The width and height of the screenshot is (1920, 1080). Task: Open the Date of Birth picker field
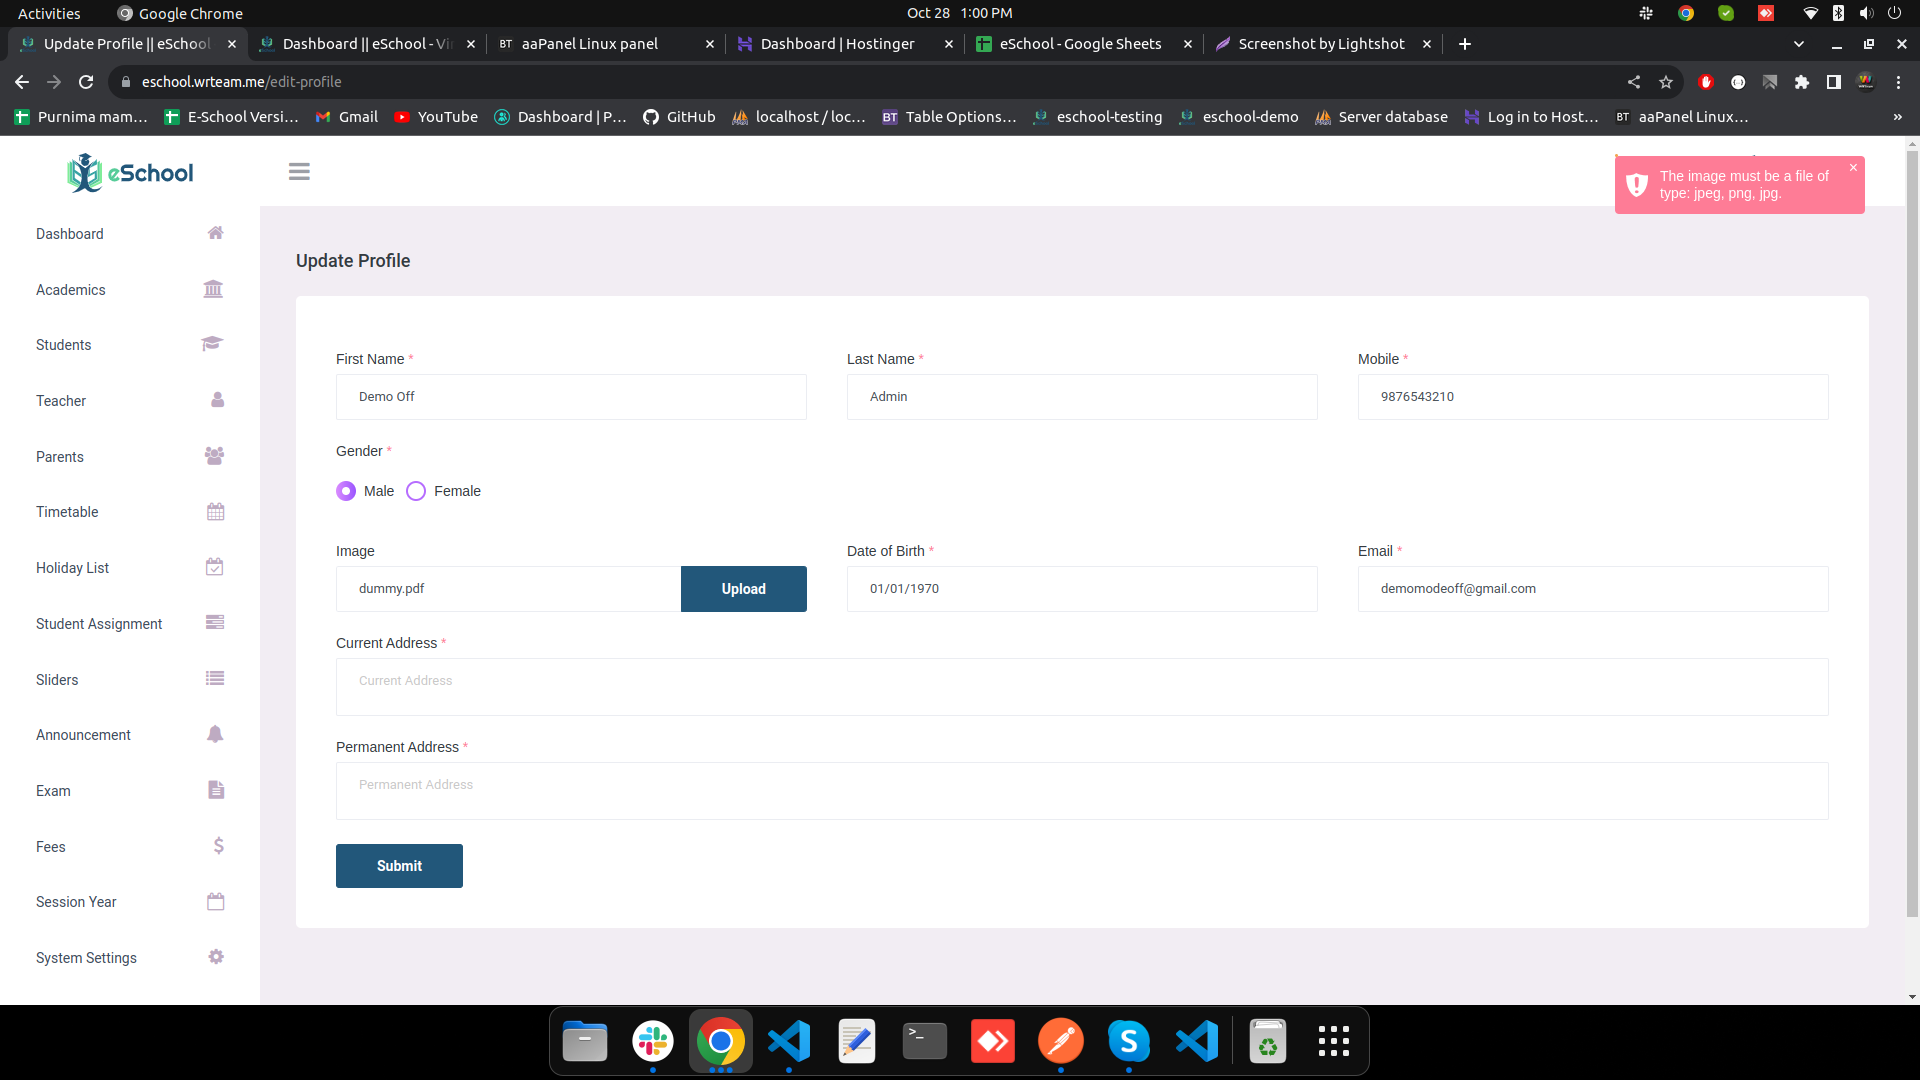pyautogui.click(x=1081, y=589)
